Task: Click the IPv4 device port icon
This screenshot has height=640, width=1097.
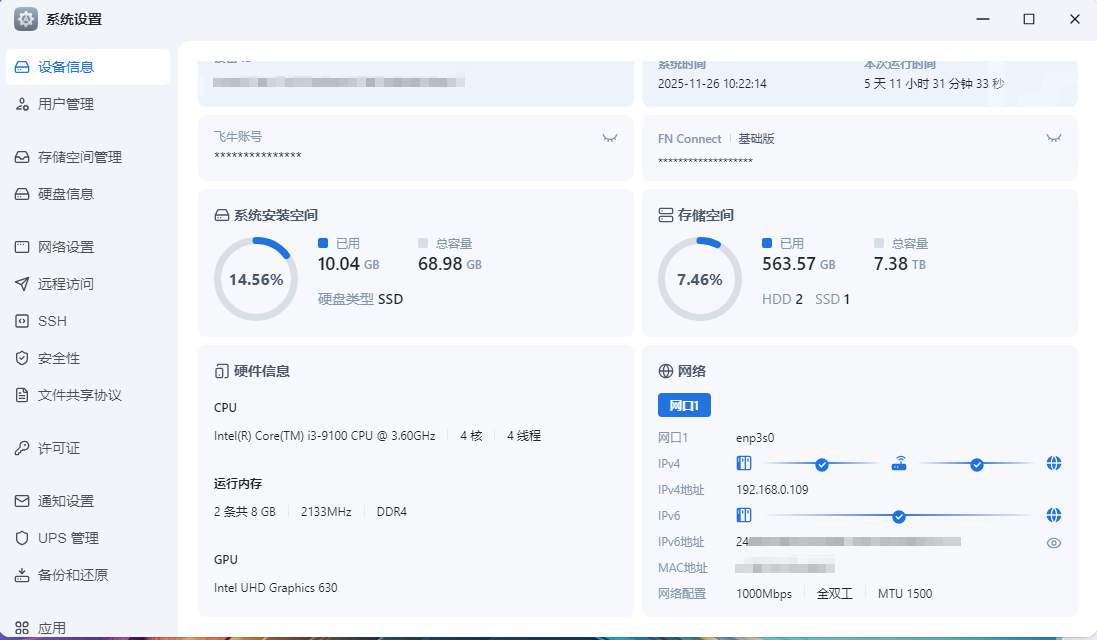Action: pos(744,463)
